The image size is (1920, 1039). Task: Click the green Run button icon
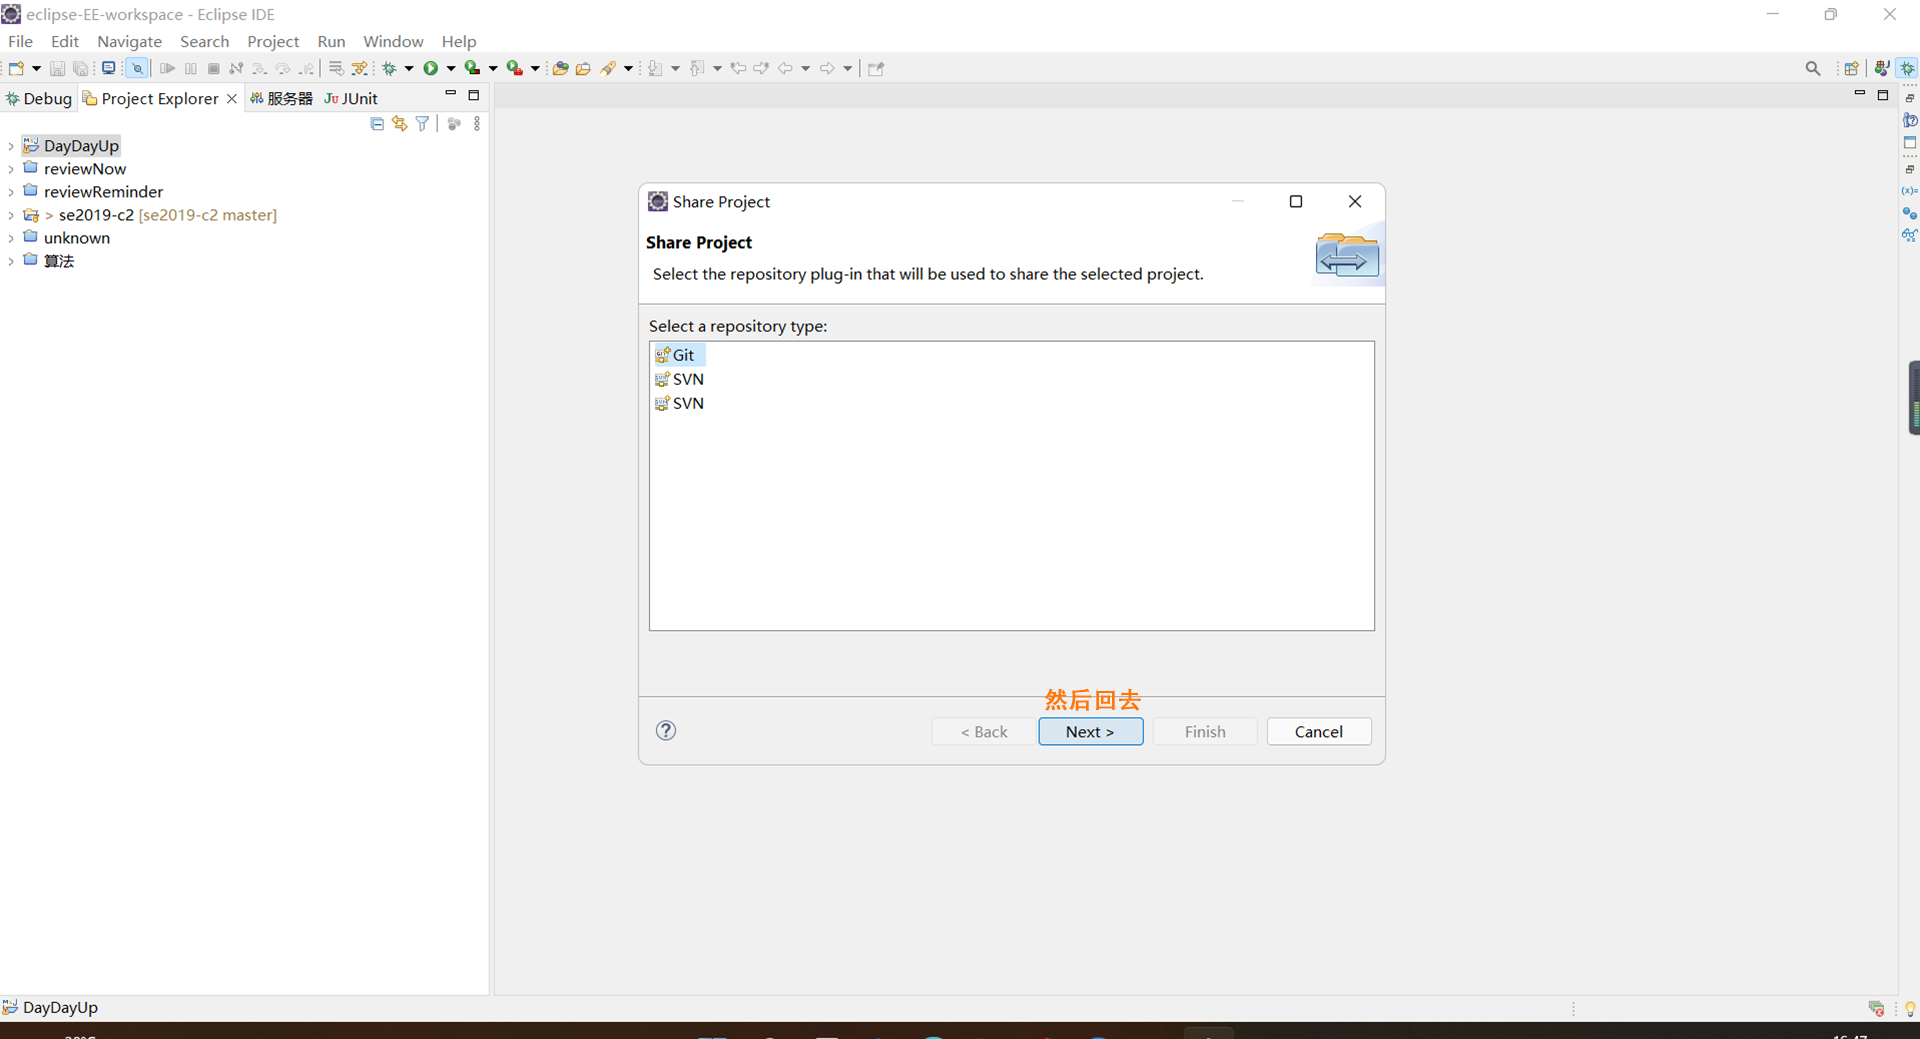point(431,68)
